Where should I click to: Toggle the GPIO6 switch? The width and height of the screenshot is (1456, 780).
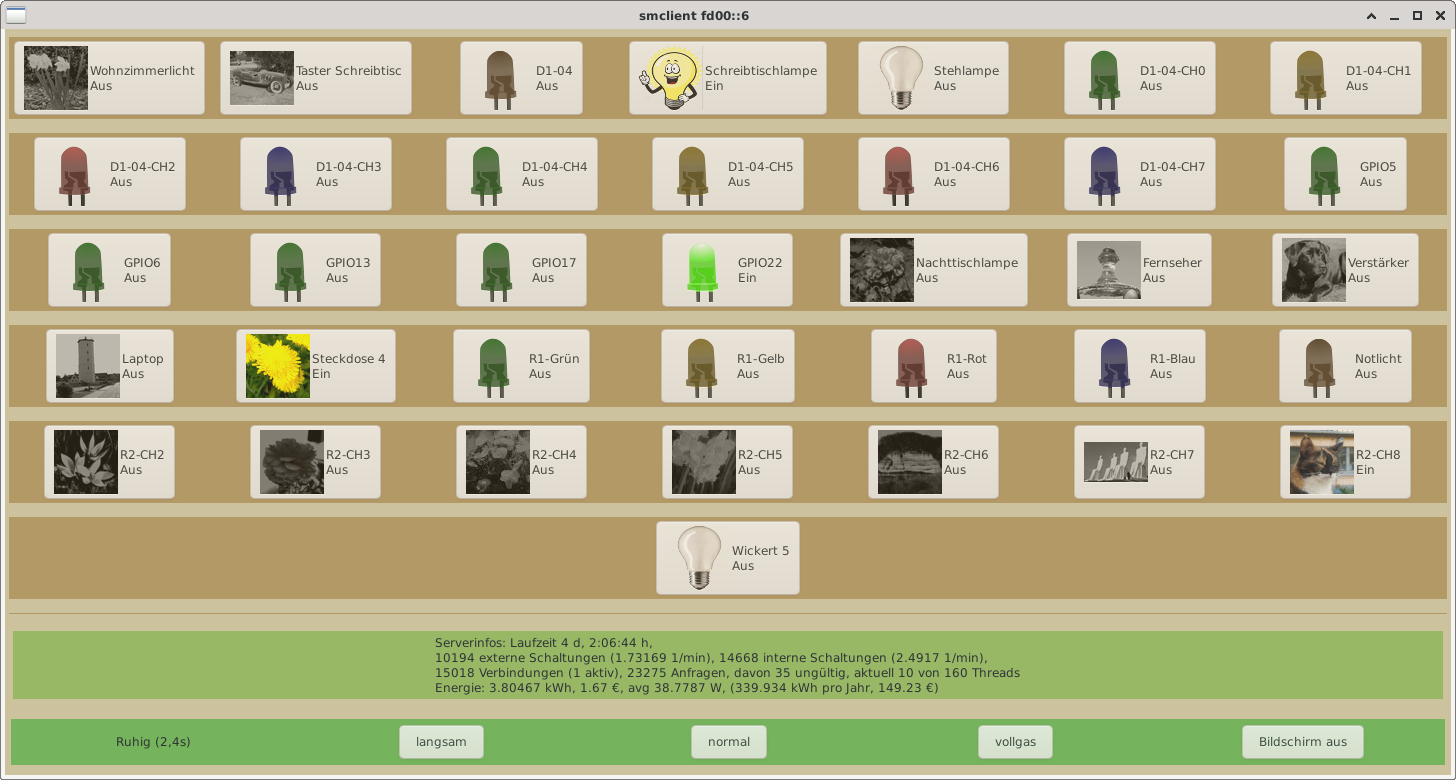[x=110, y=270]
